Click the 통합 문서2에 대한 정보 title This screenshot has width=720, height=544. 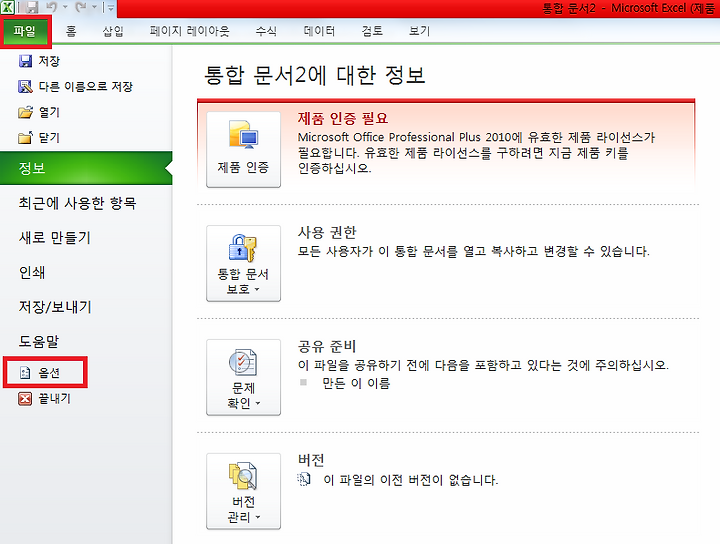(x=315, y=75)
